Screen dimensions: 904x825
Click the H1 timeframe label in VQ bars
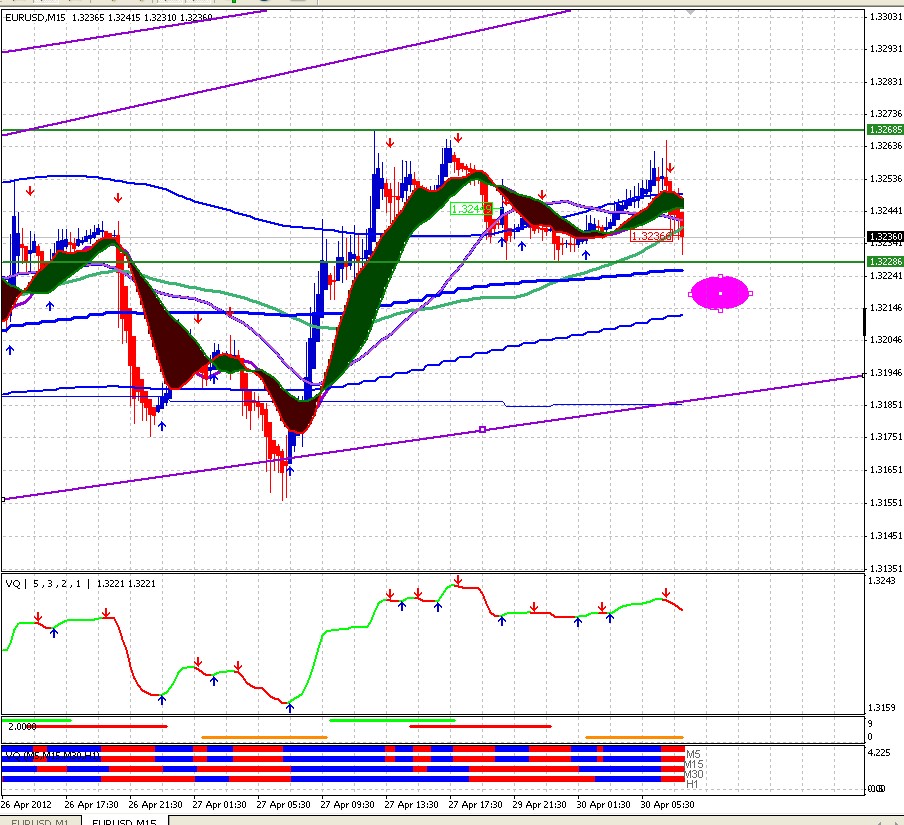click(692, 785)
